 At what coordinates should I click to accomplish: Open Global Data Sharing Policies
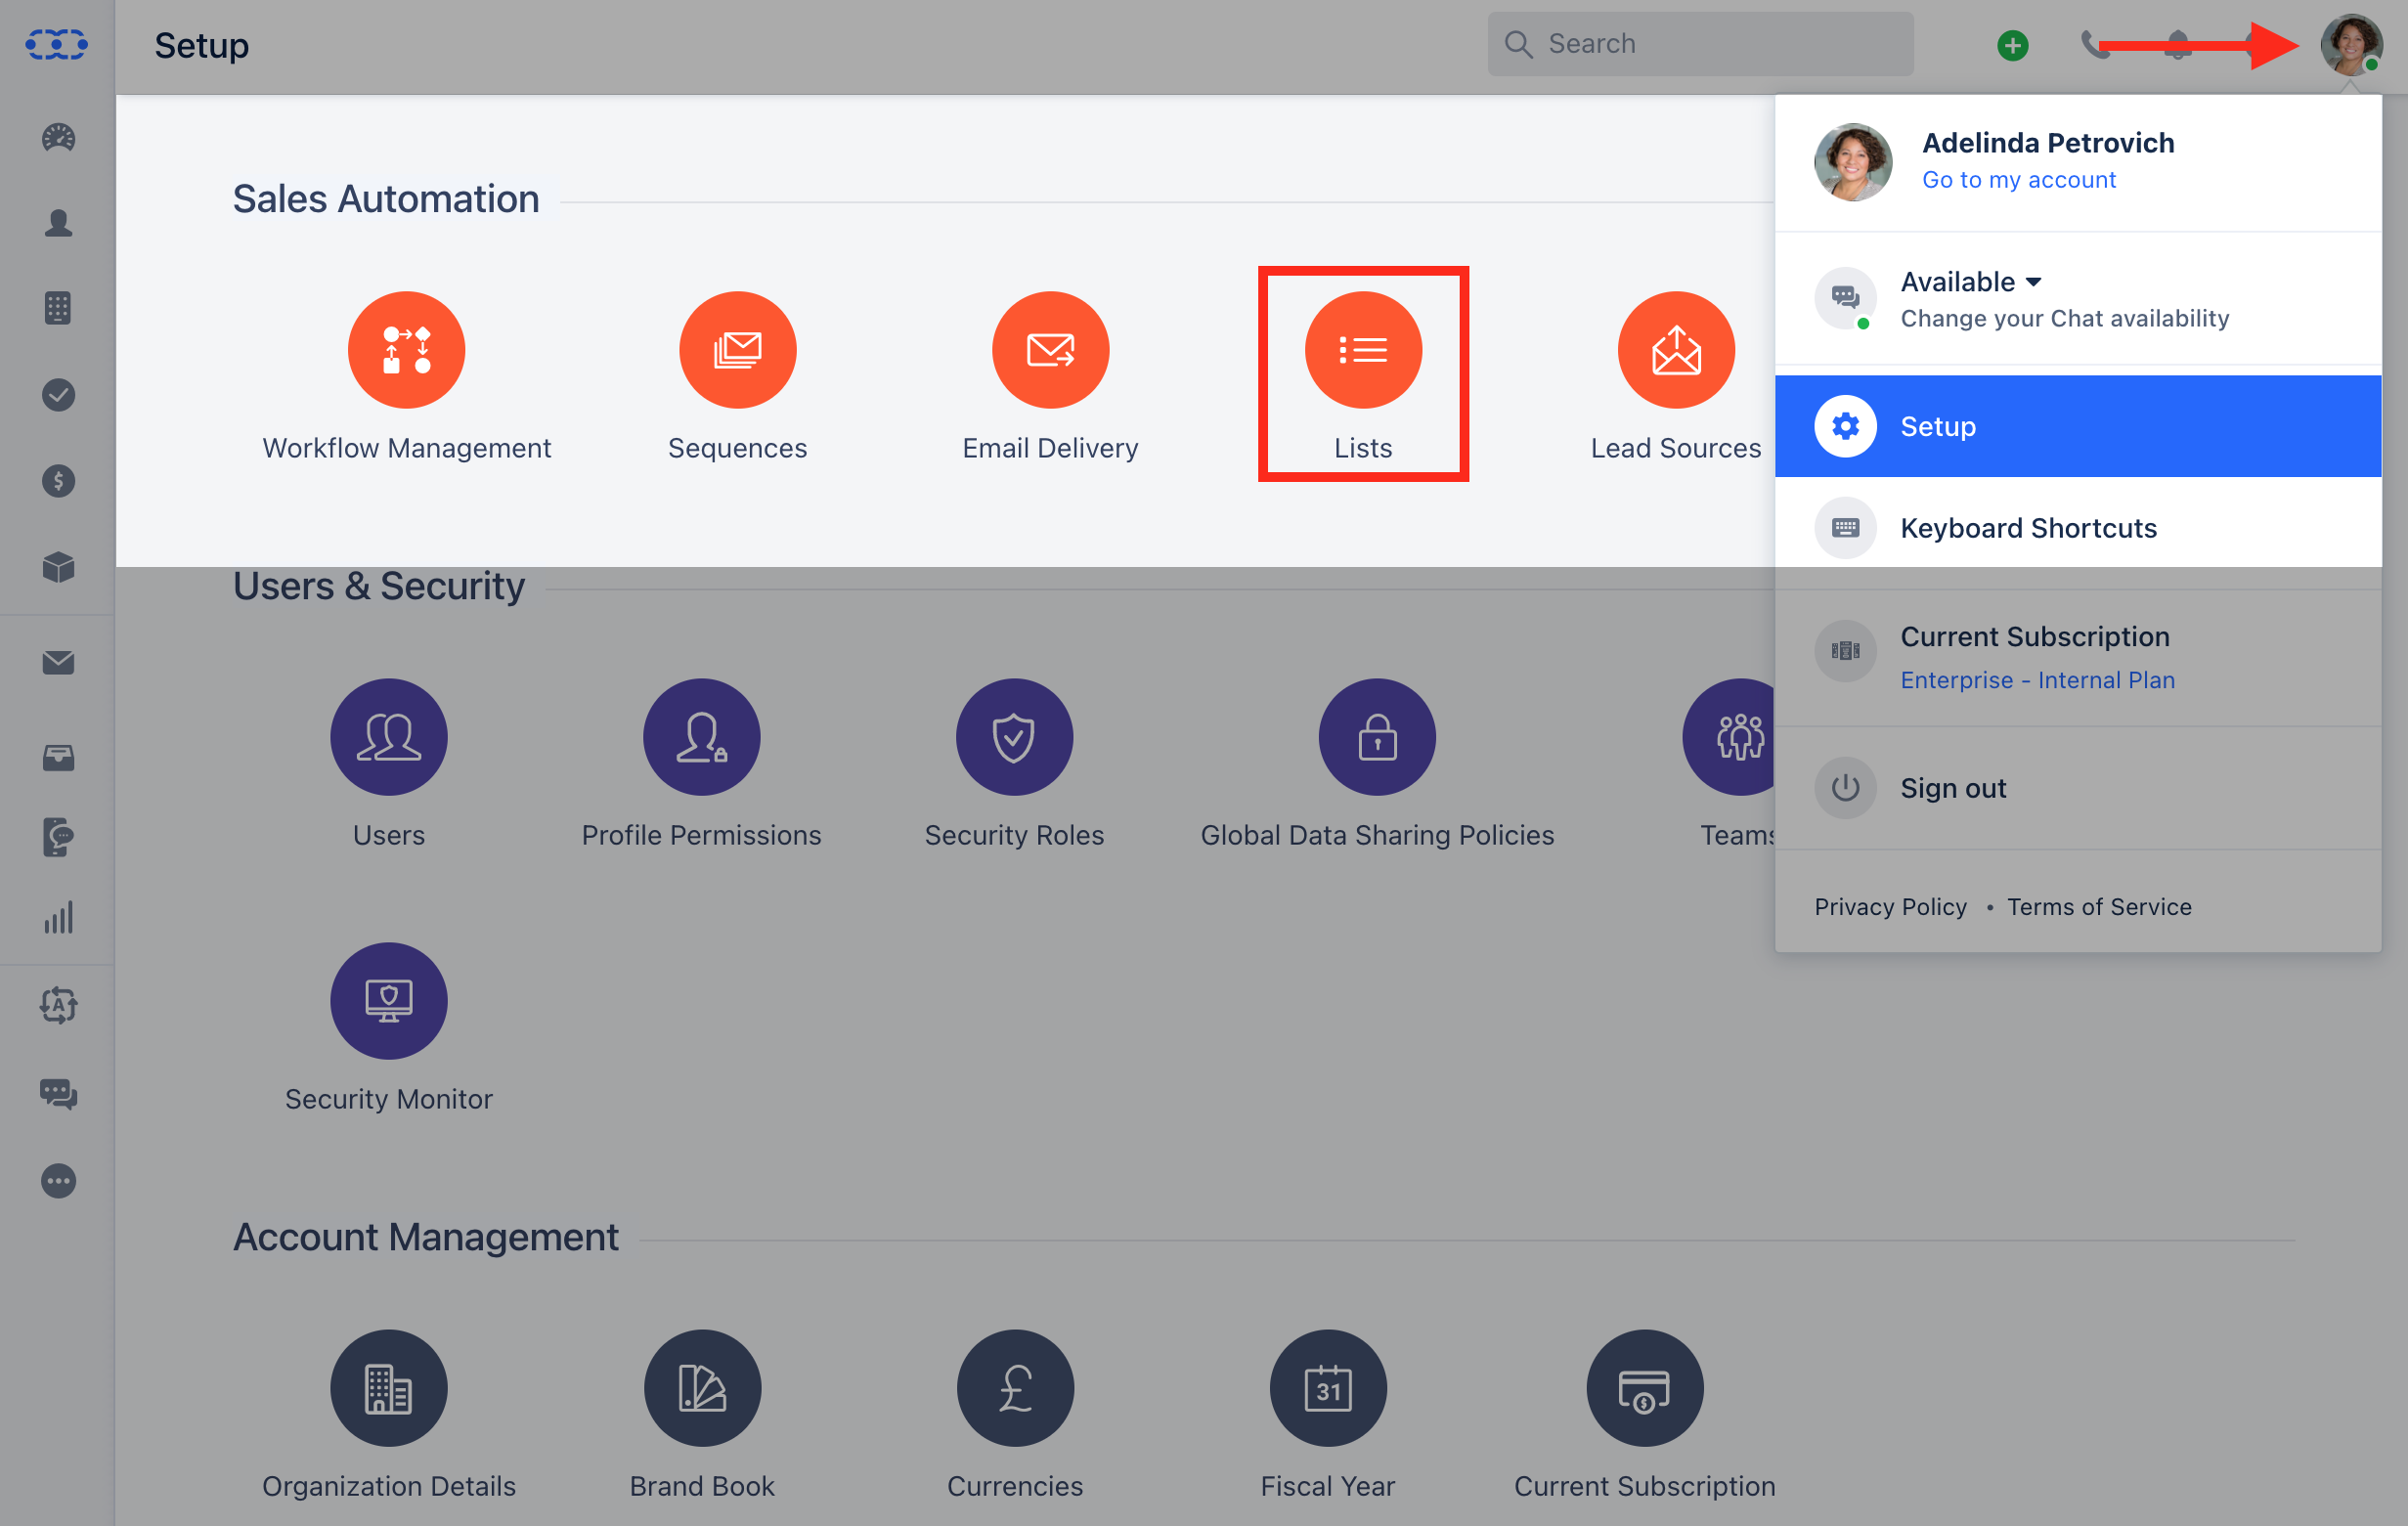coord(1377,737)
